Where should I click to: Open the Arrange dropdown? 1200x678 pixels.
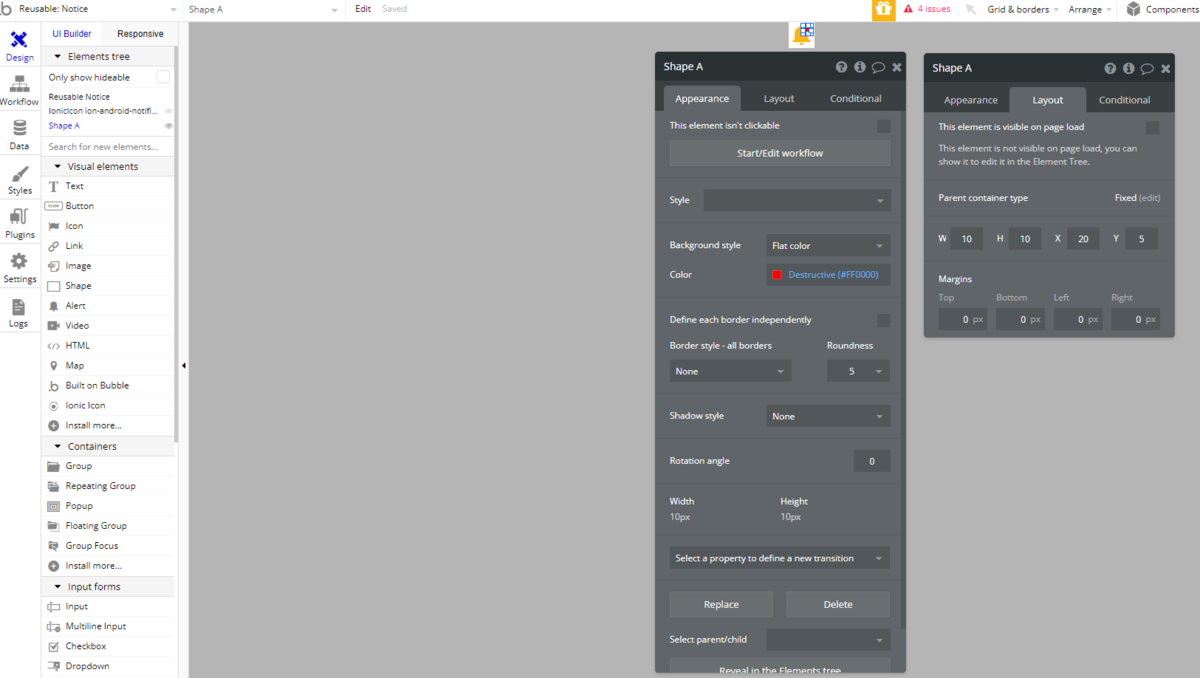coord(1090,9)
